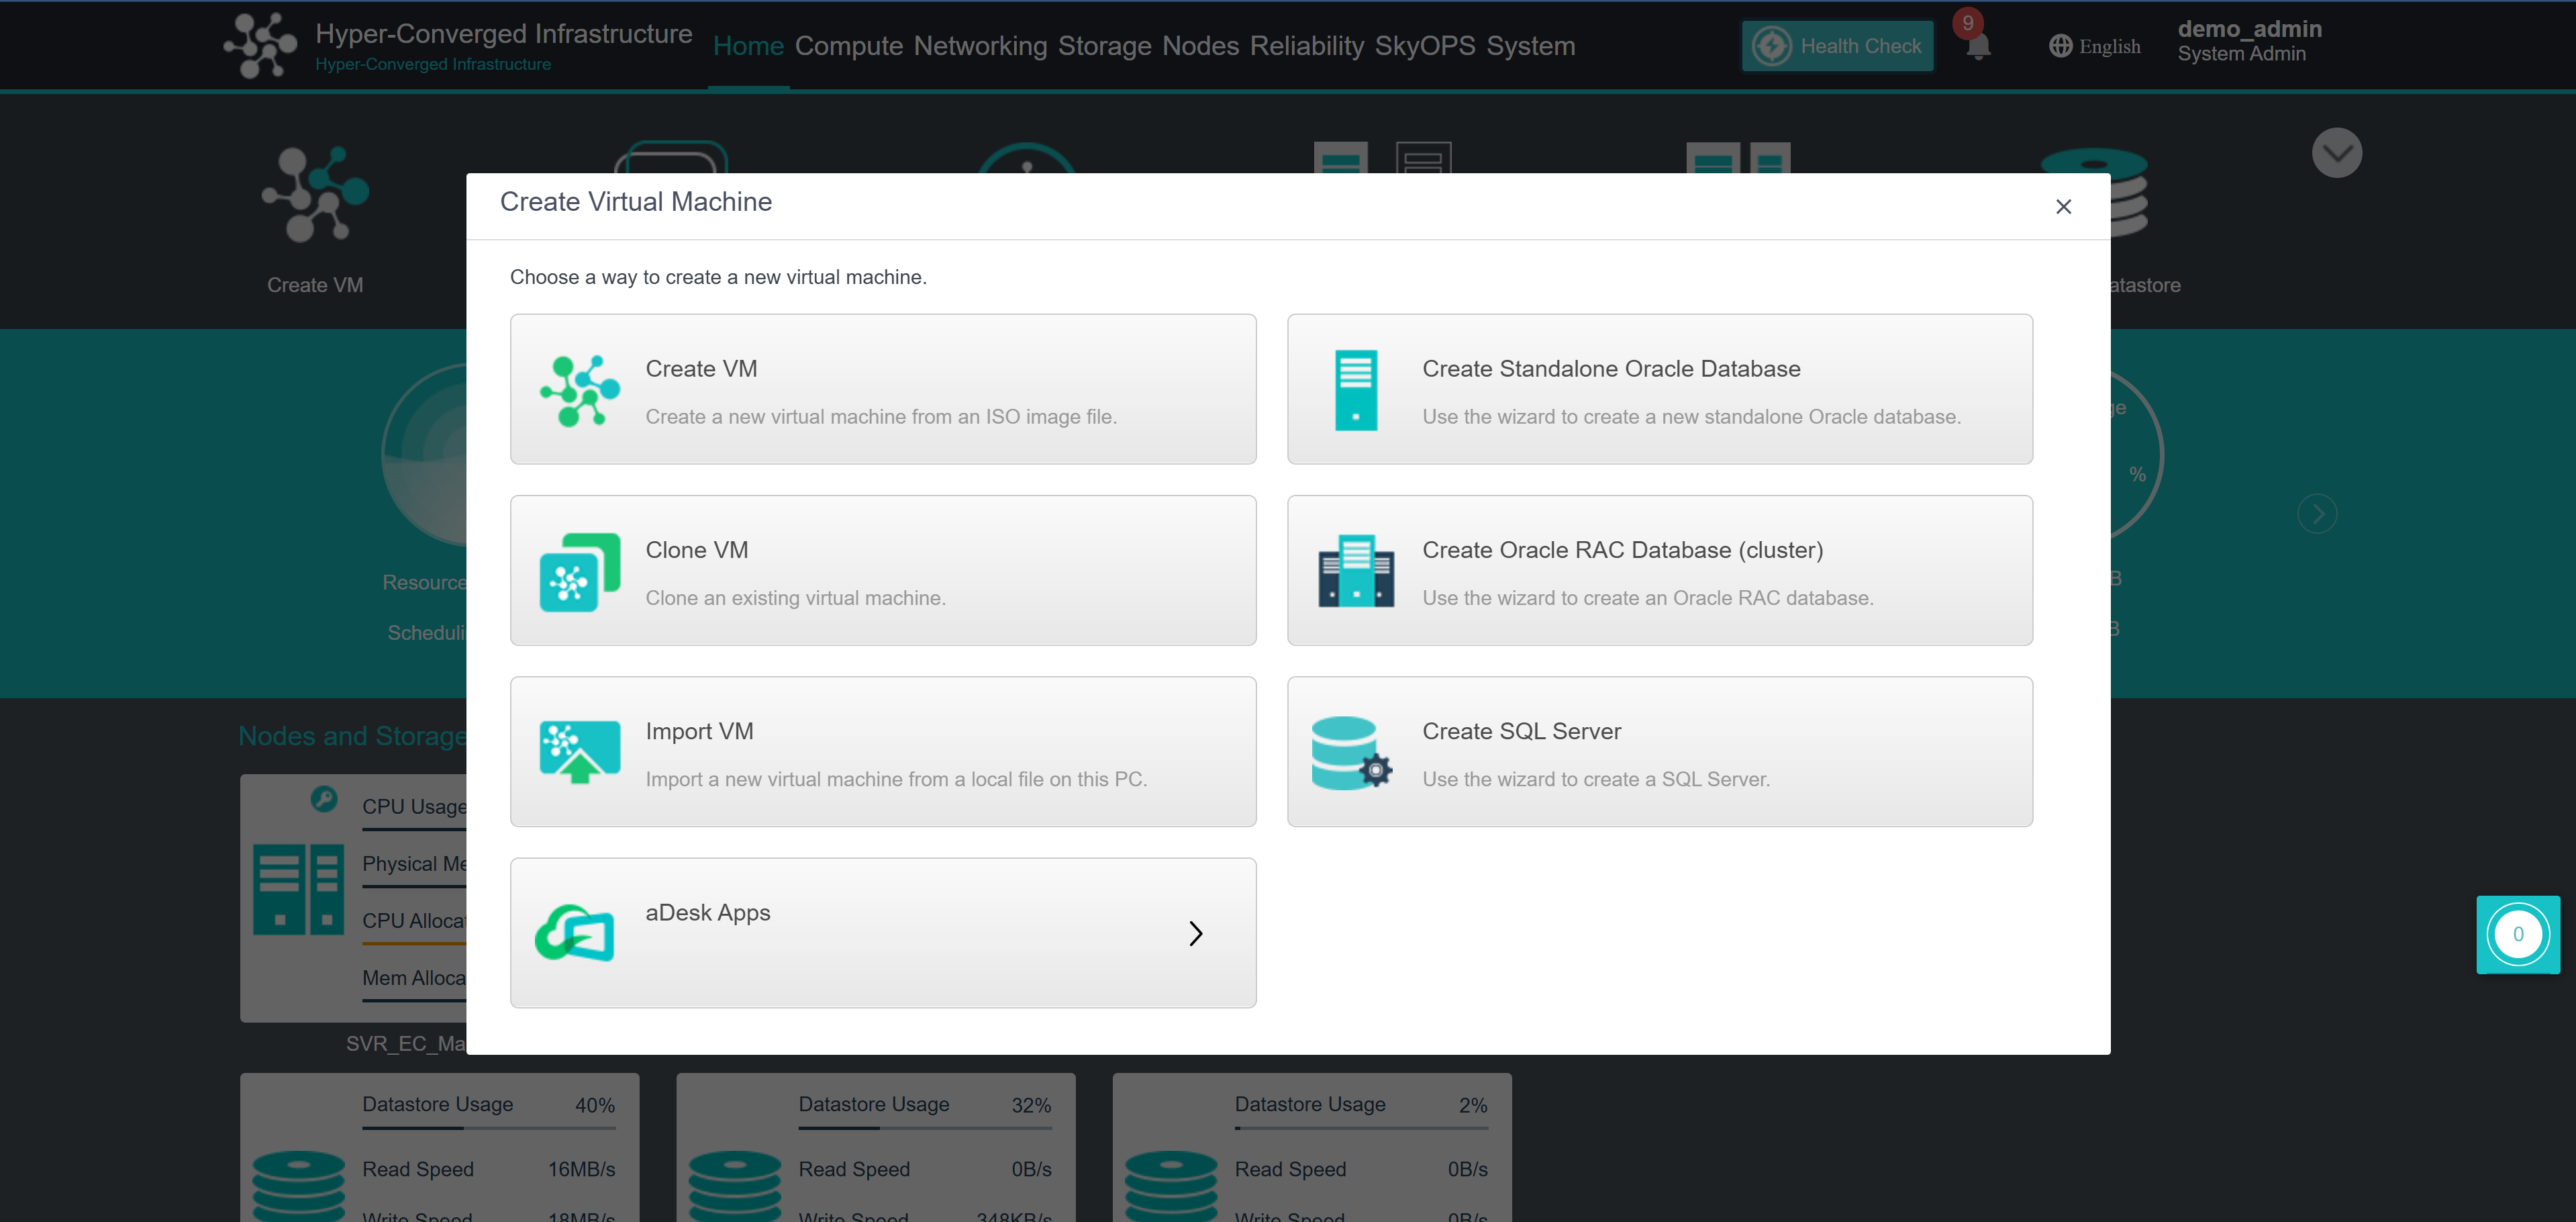Switch to the Compute menu

(x=848, y=46)
